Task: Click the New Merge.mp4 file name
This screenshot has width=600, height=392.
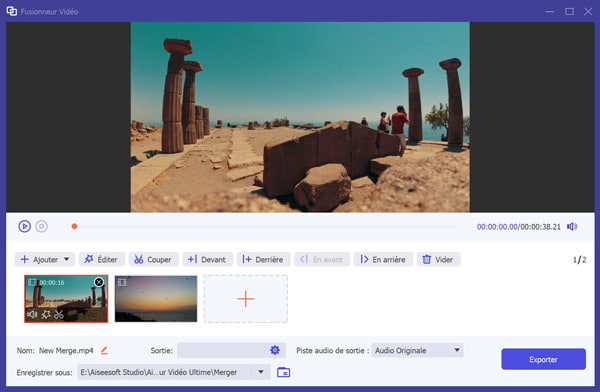Action: click(x=66, y=350)
